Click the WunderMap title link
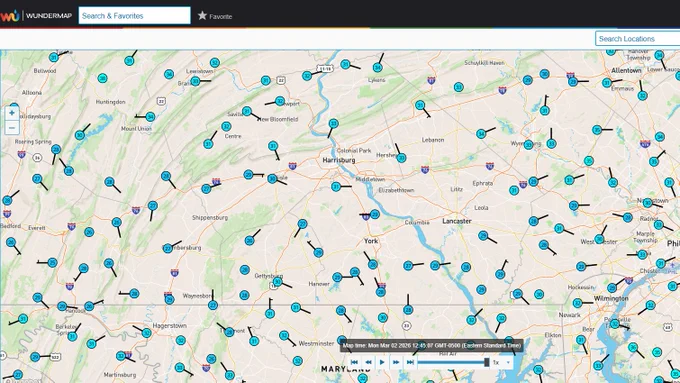The height and width of the screenshot is (383, 680). click(x=49, y=16)
